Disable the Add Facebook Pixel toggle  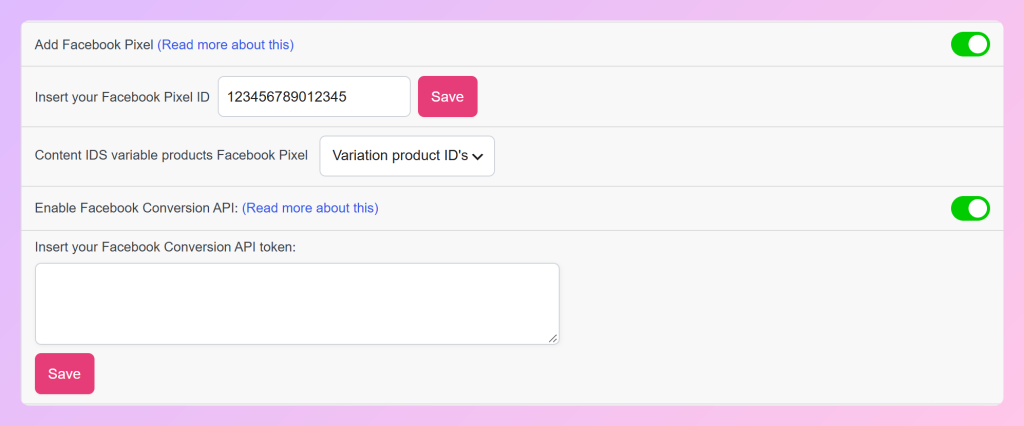tap(970, 44)
